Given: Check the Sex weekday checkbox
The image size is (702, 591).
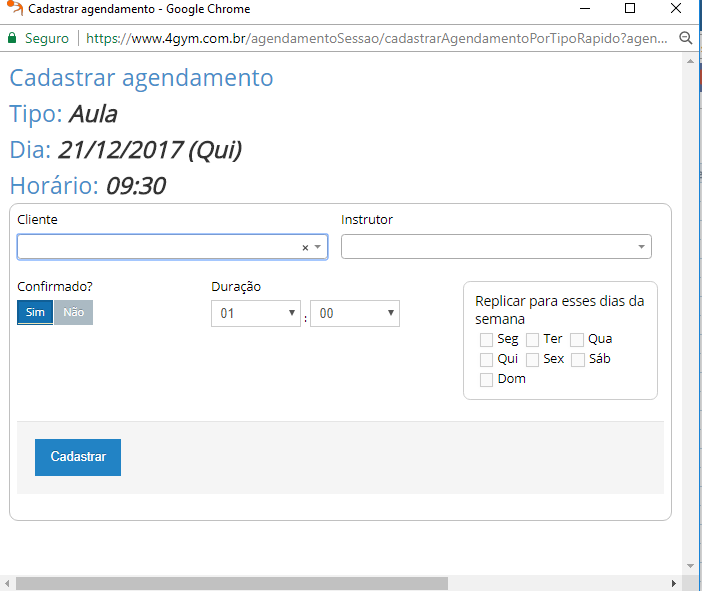Looking at the screenshot, I should pyautogui.click(x=532, y=360).
